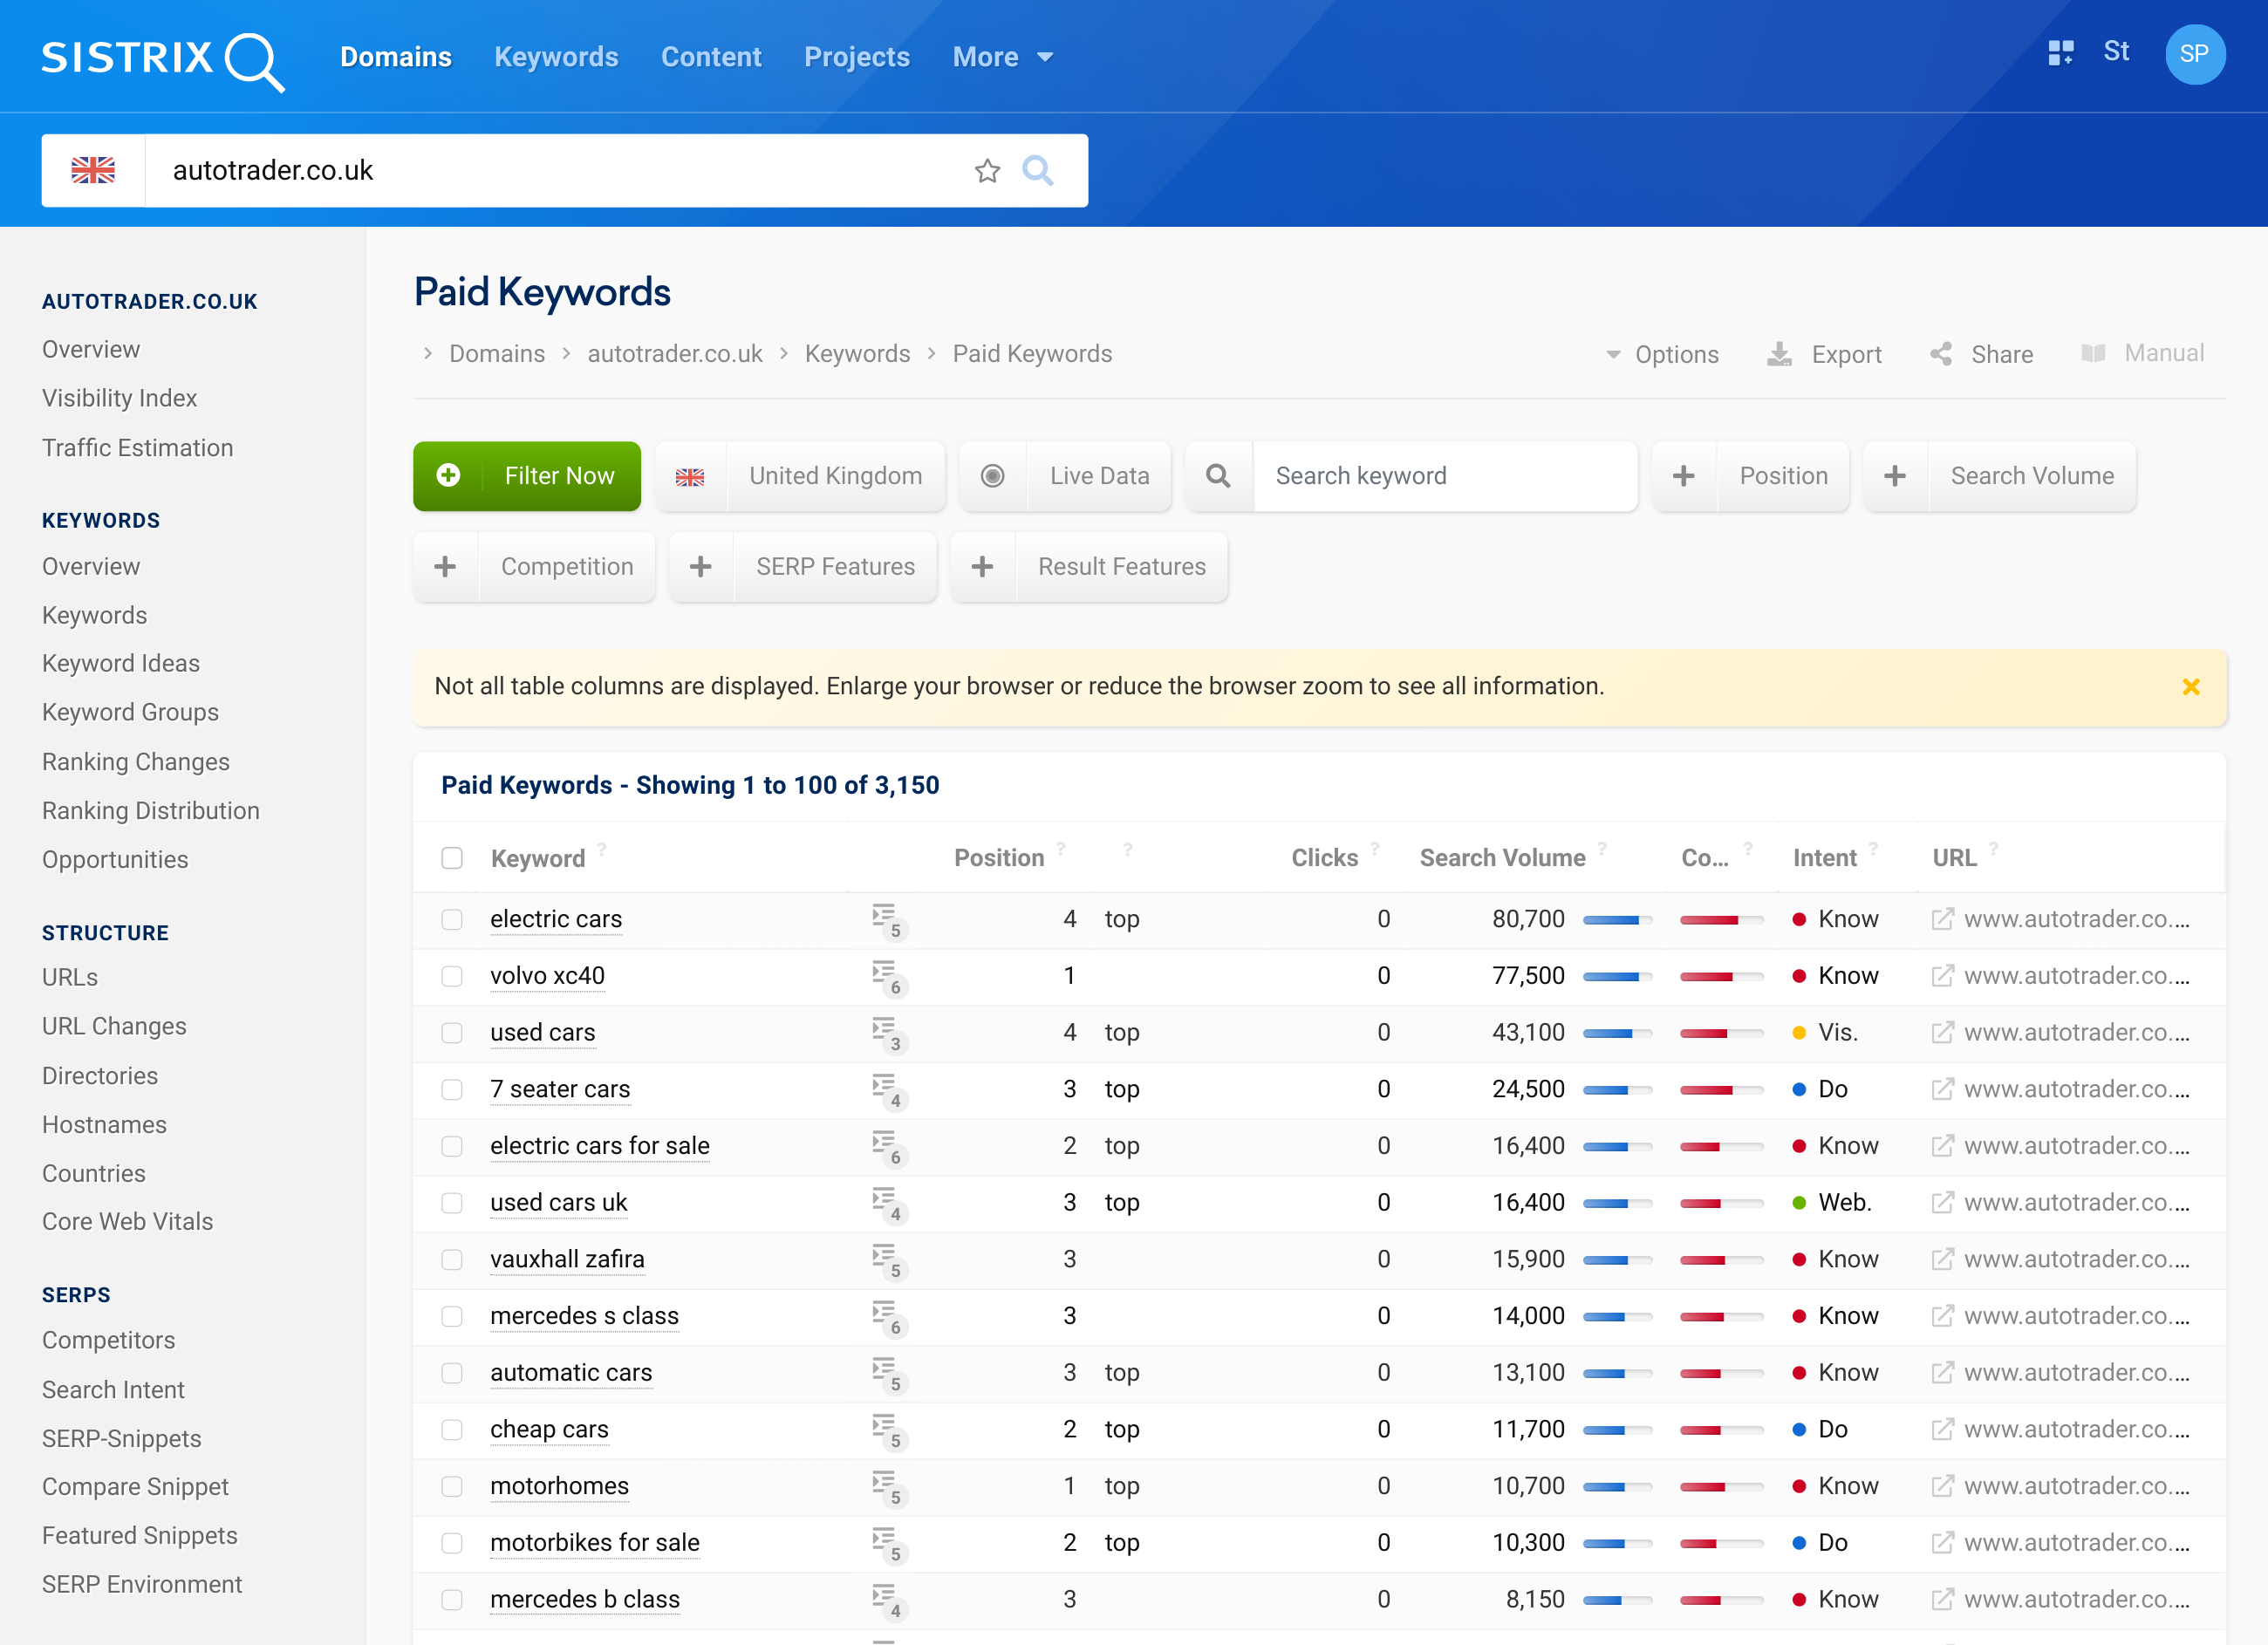Check the motorbikes for sale row checkbox
Viewport: 2268px width, 1645px height.
[x=452, y=1543]
